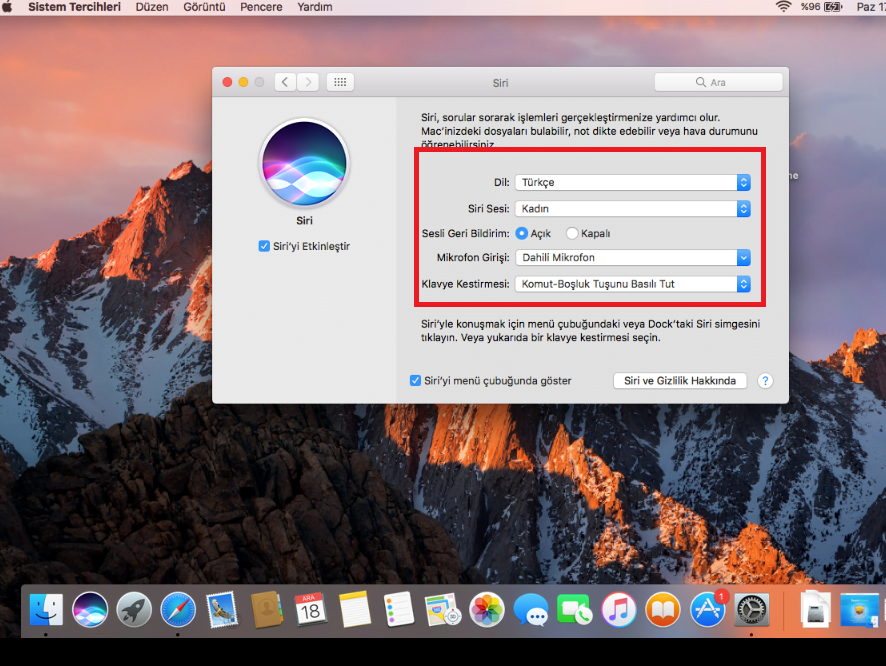Screen dimensions: 886x666
Task: Click the Ara search field
Action: point(716,82)
